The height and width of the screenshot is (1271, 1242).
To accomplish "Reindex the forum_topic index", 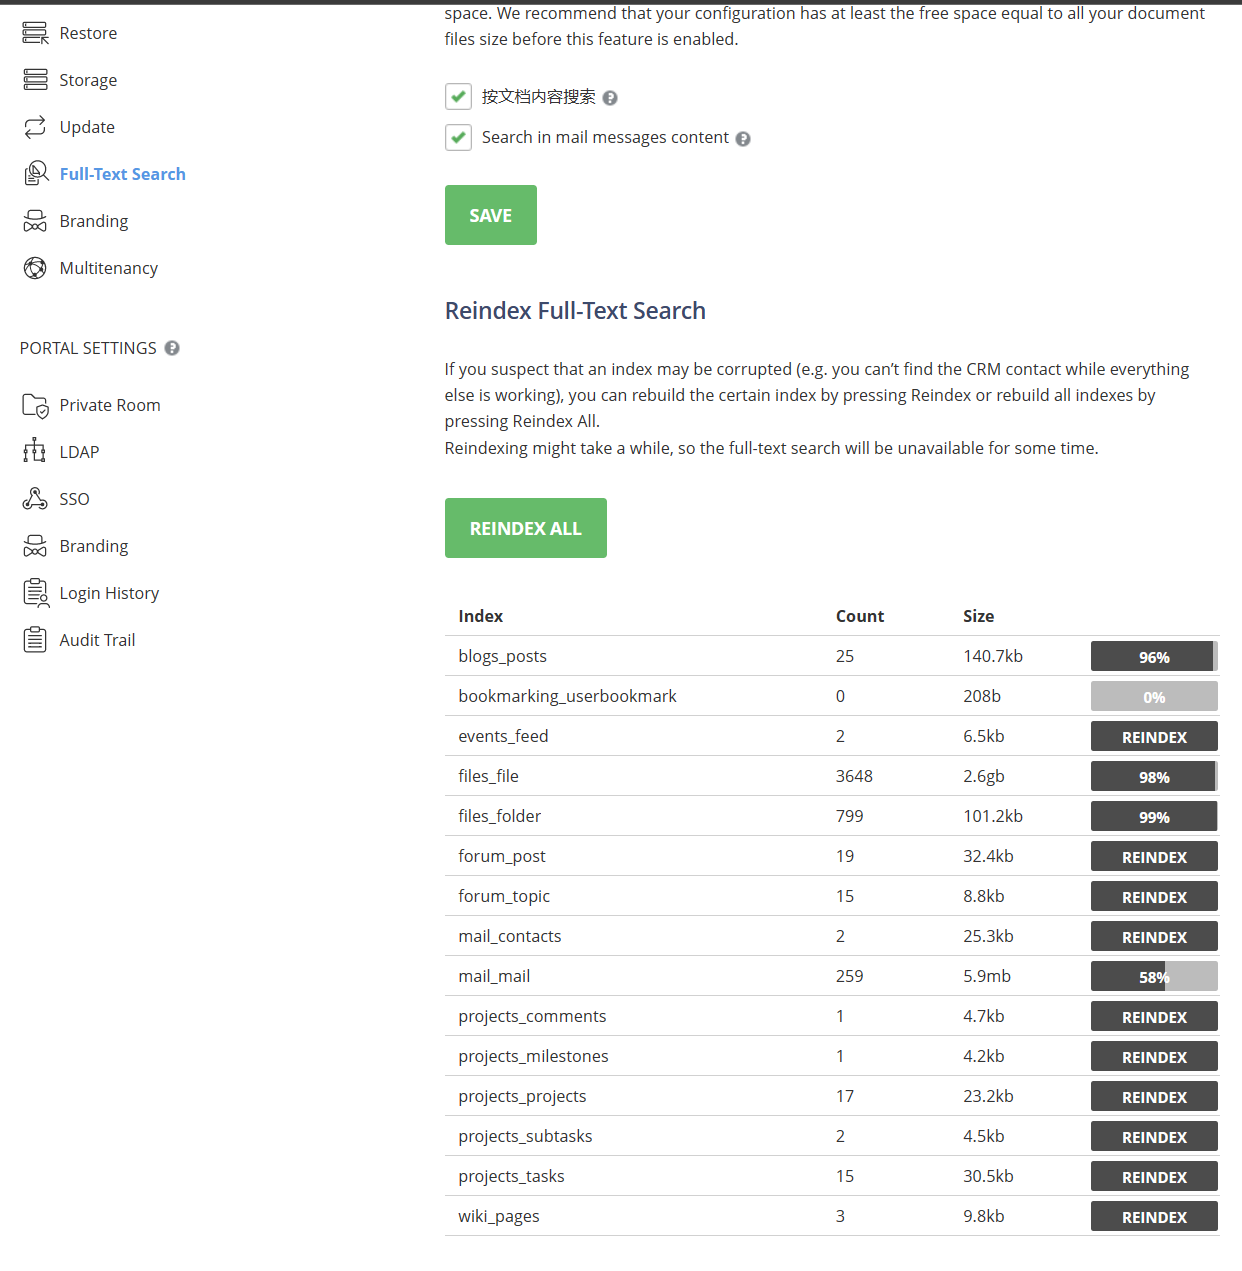I will tap(1153, 896).
